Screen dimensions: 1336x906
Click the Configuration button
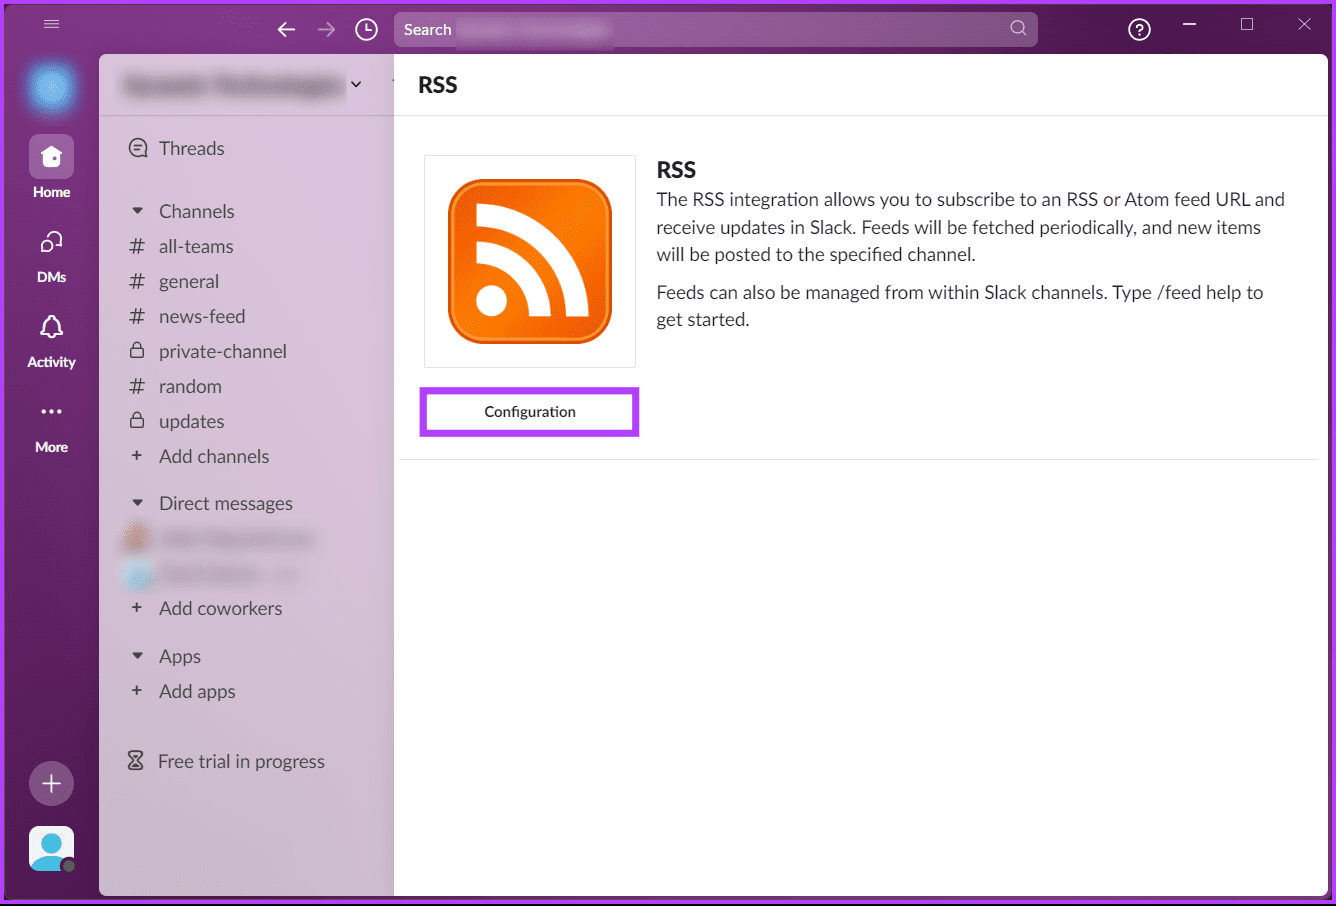[529, 412]
